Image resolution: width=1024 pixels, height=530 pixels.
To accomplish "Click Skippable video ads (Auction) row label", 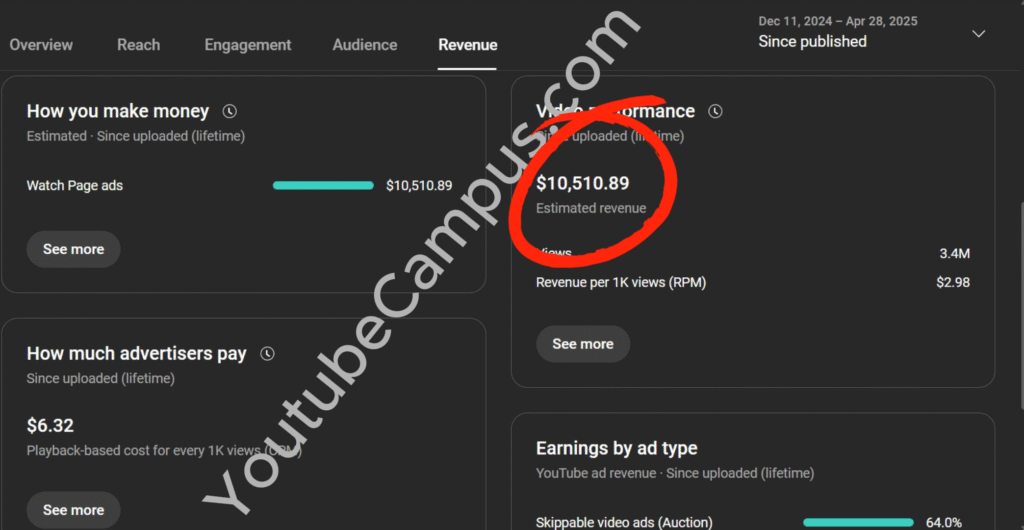I will click(624, 522).
